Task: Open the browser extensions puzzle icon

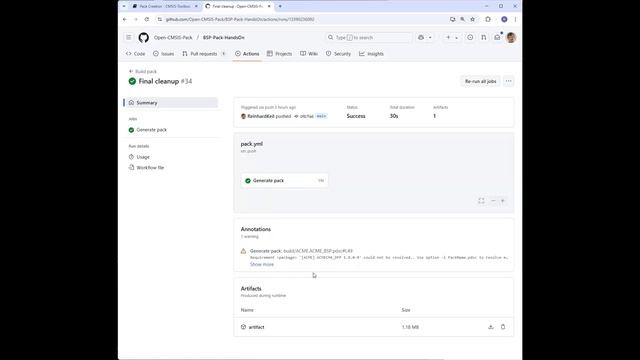Action: (488, 19)
